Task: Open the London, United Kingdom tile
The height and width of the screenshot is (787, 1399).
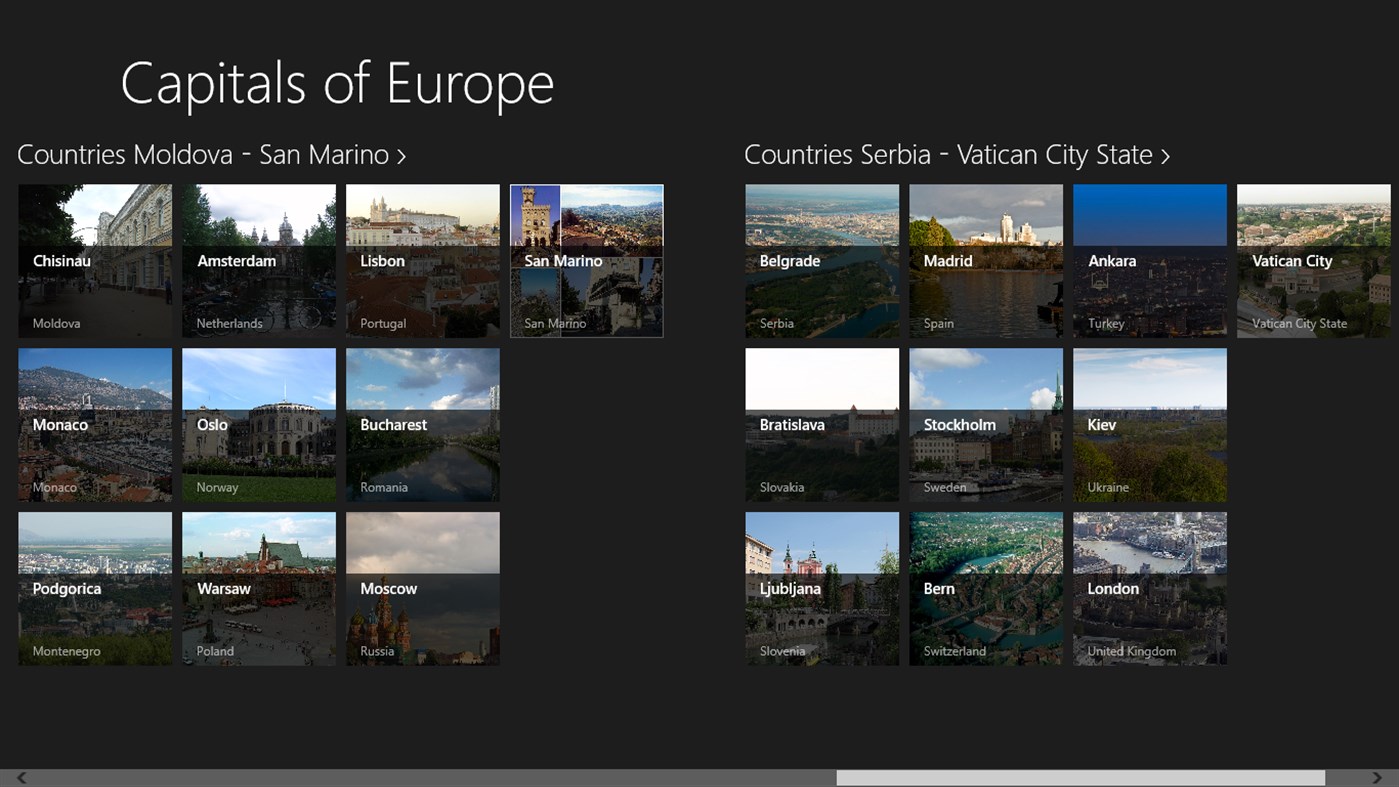Action: [1149, 588]
